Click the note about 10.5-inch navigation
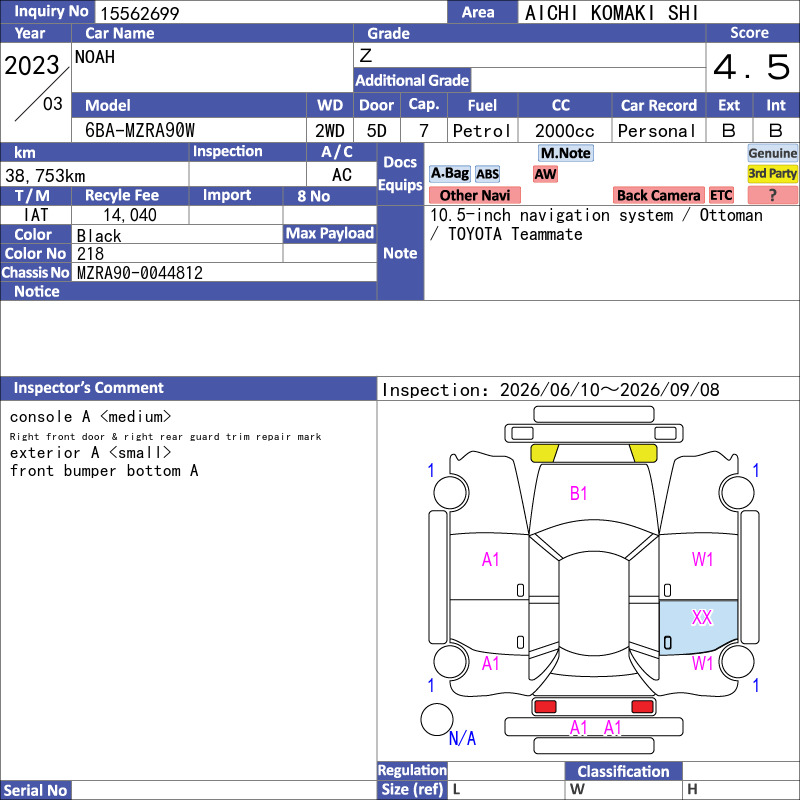The width and height of the screenshot is (800, 800). [596, 224]
